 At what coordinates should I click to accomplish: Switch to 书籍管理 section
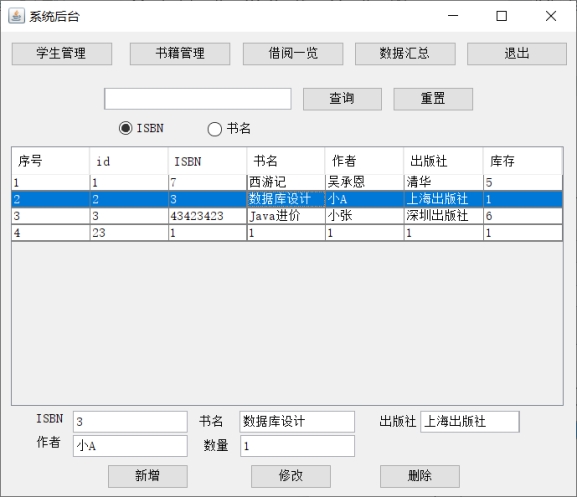click(x=180, y=54)
